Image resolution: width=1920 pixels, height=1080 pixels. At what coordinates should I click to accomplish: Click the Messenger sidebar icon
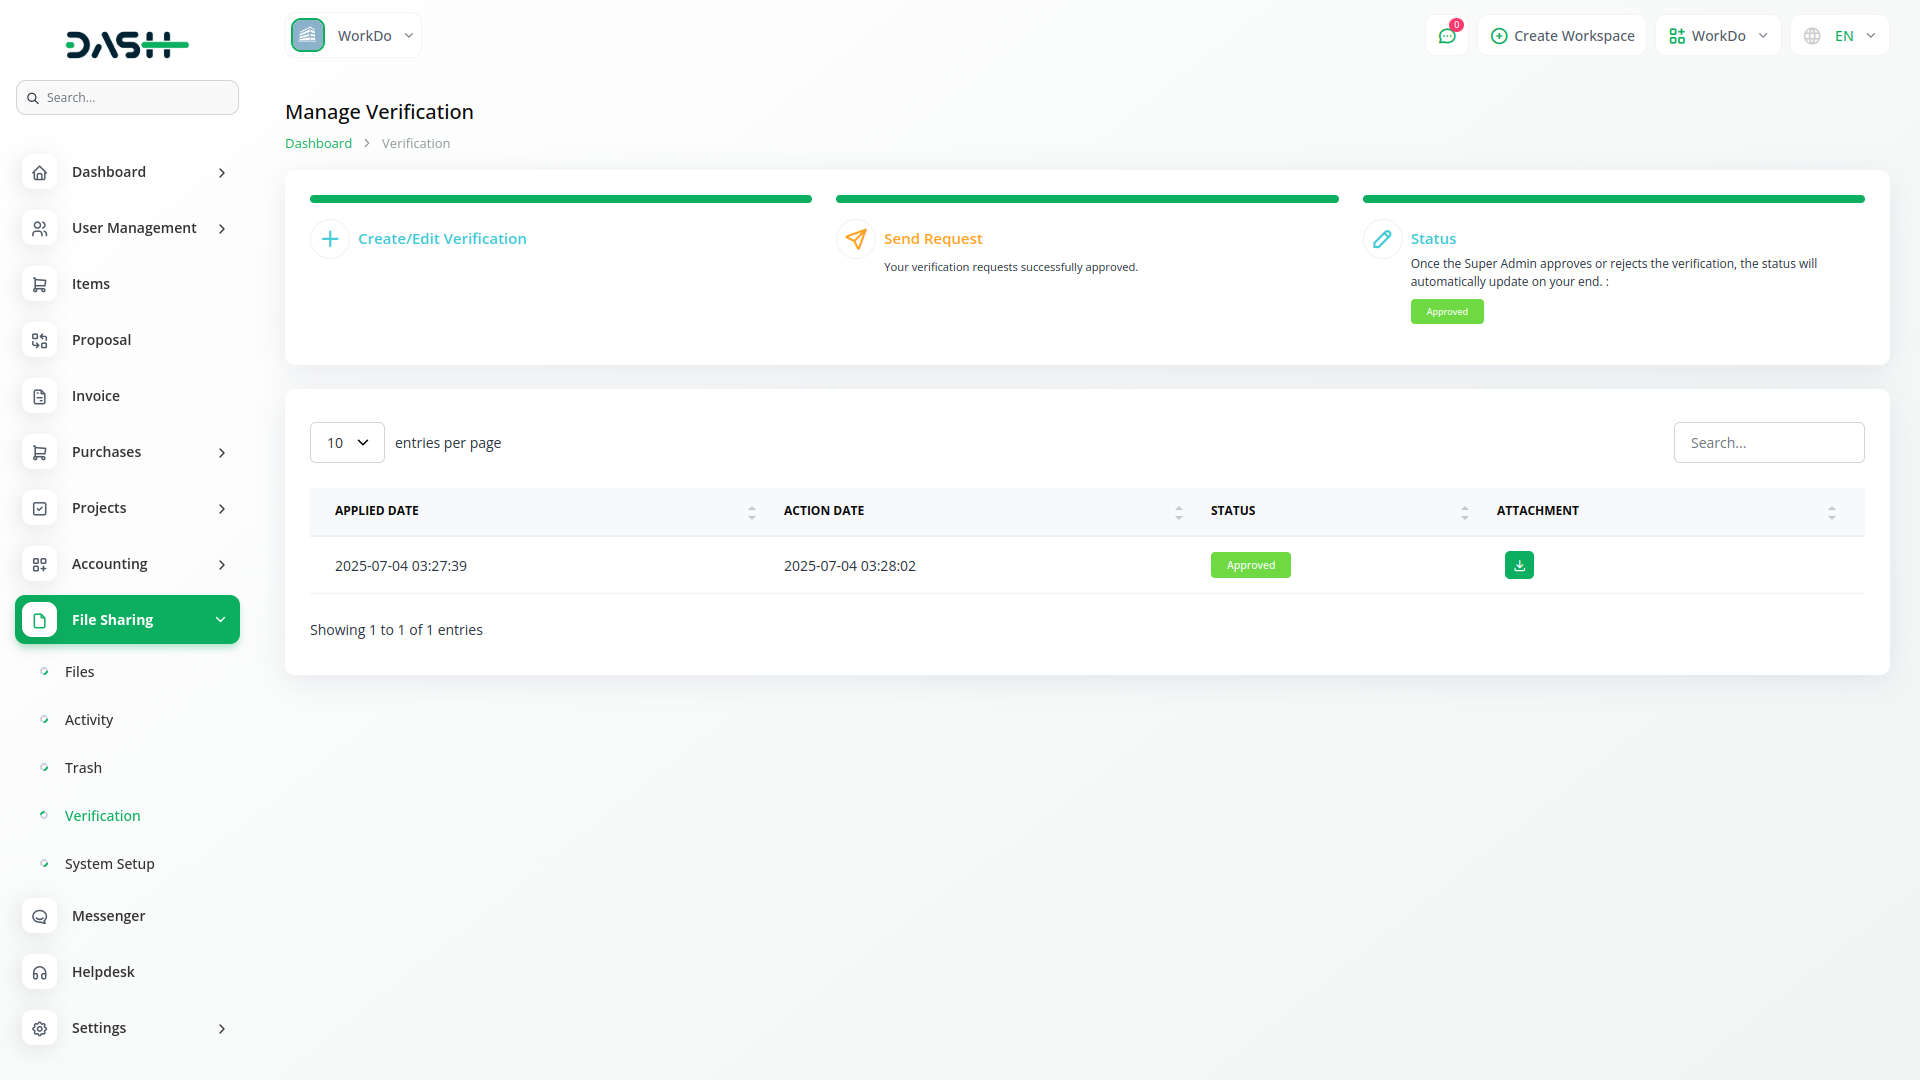tap(40, 916)
